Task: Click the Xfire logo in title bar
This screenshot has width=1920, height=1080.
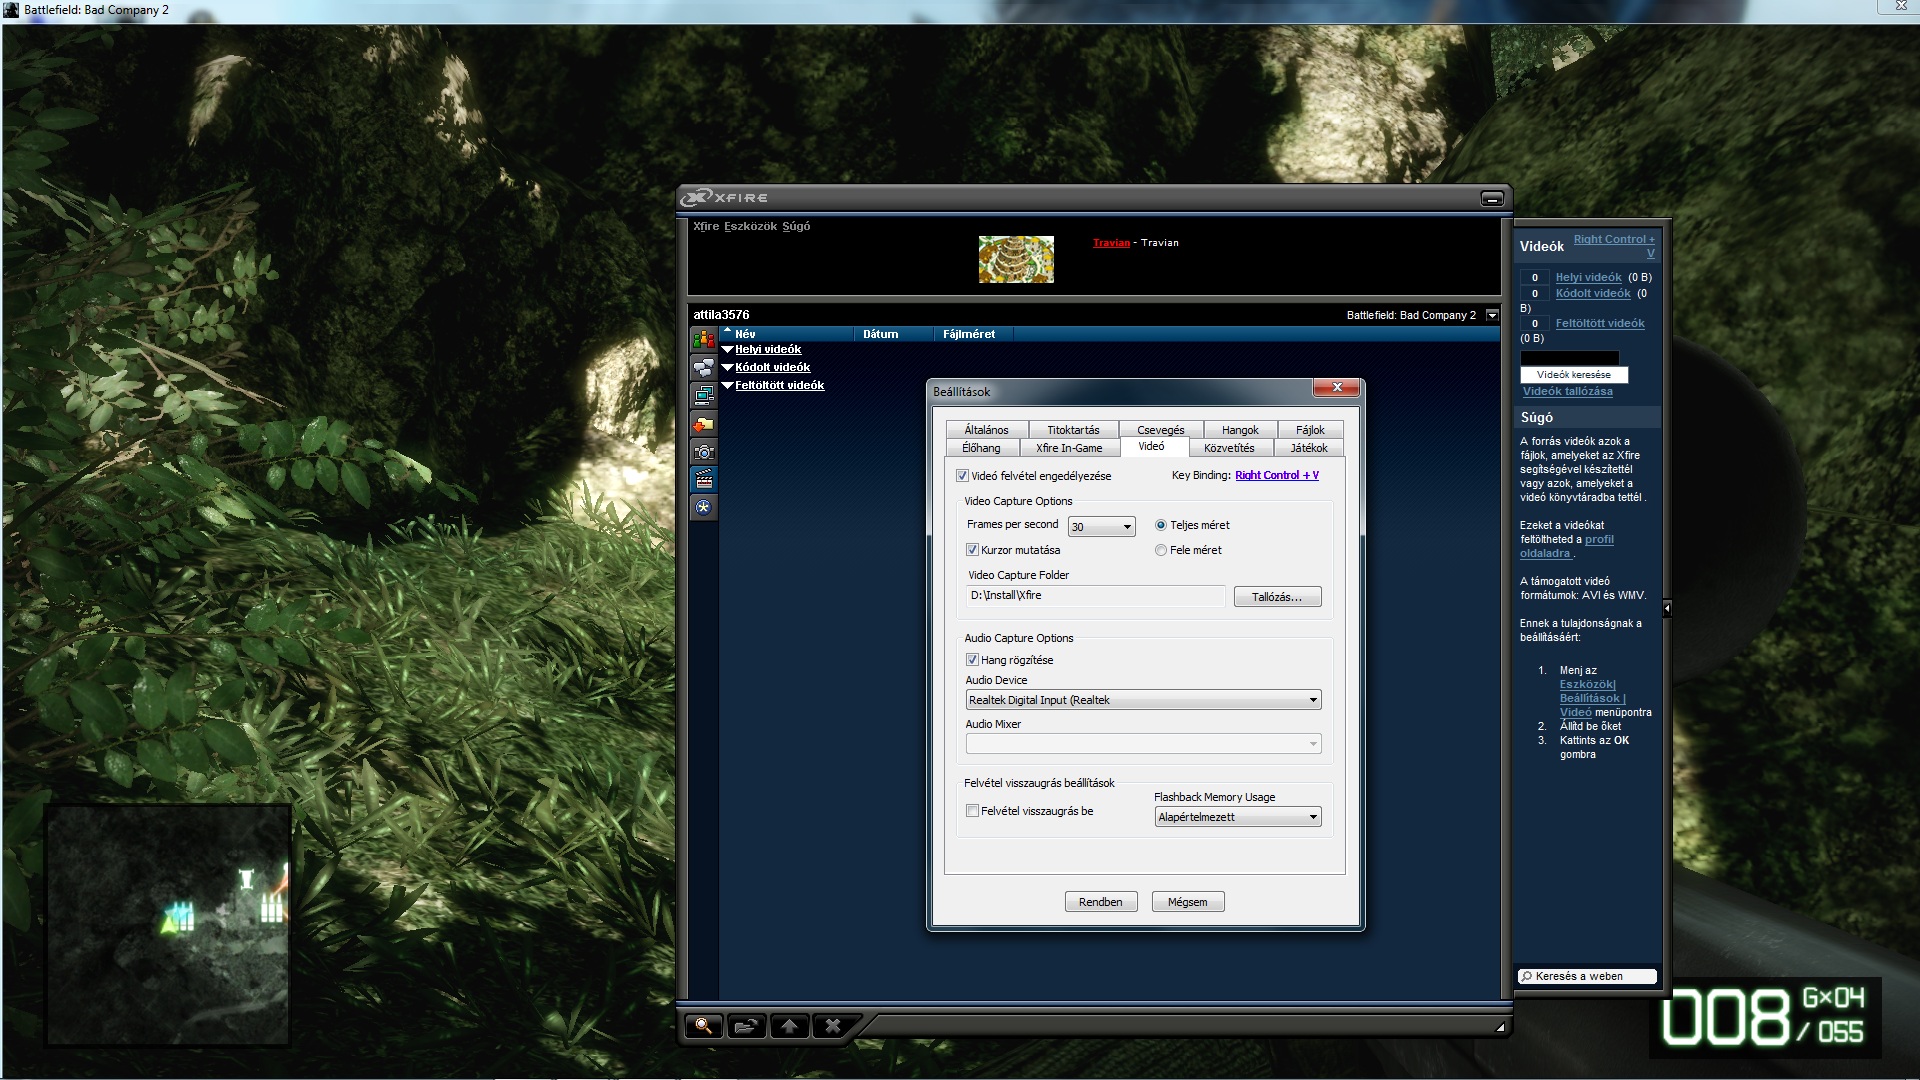Action: [x=724, y=198]
